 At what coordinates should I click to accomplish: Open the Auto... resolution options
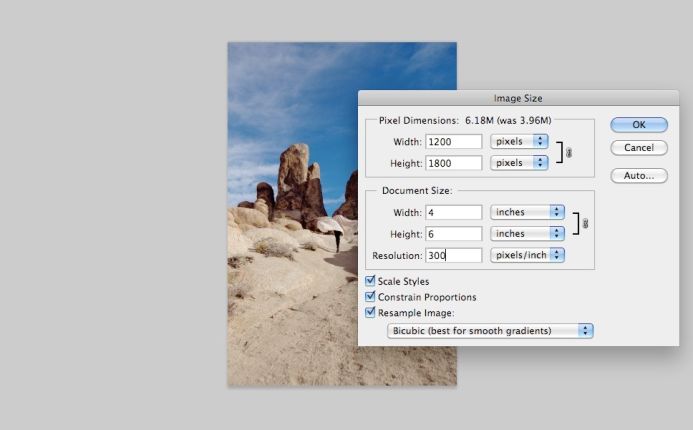tap(639, 175)
